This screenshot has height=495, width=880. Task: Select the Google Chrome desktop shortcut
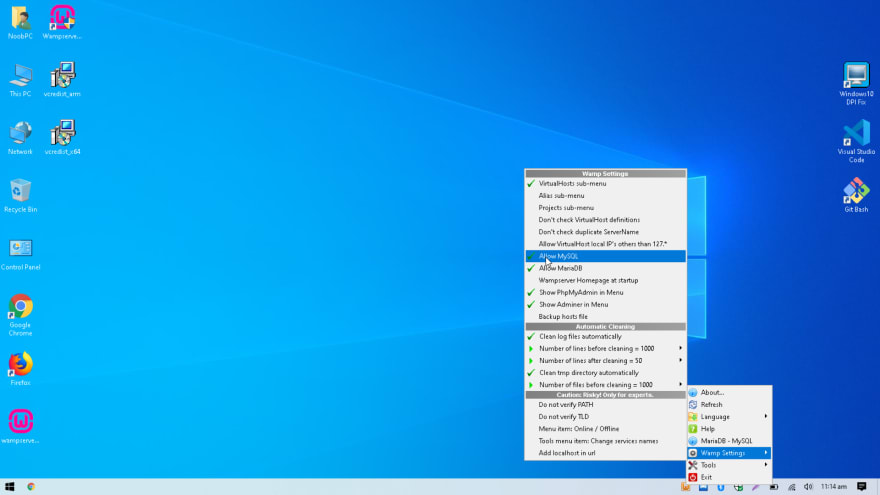20,315
